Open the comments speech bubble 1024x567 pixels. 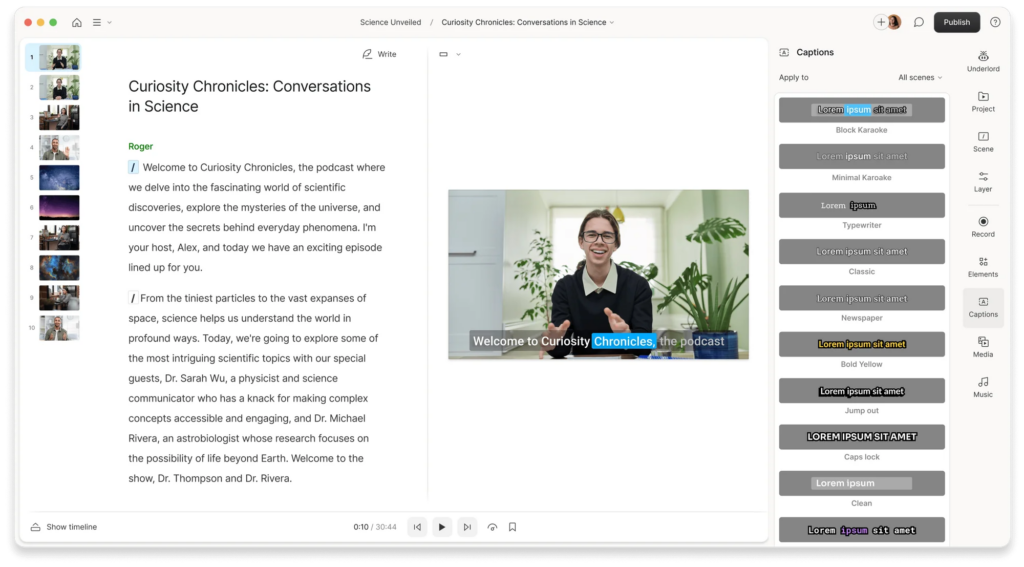tap(918, 22)
